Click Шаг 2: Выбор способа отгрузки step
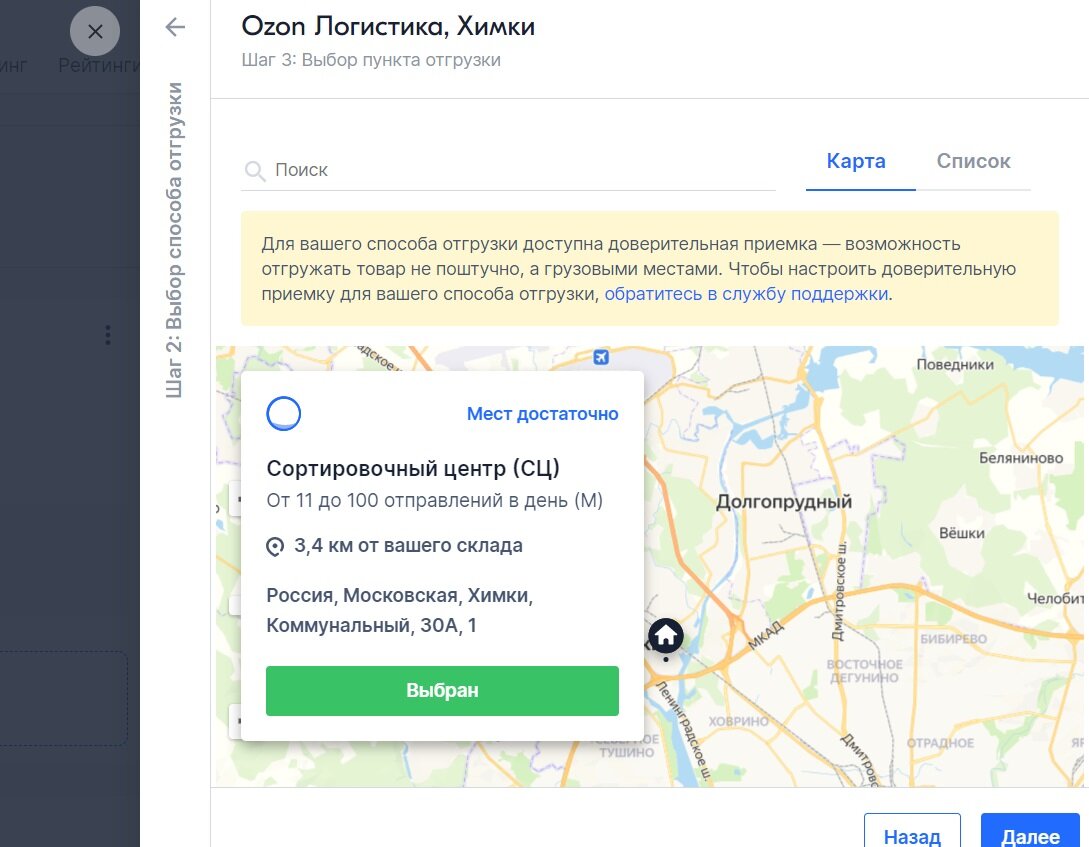Viewport: 1089px width, 847px height. pyautogui.click(x=174, y=240)
